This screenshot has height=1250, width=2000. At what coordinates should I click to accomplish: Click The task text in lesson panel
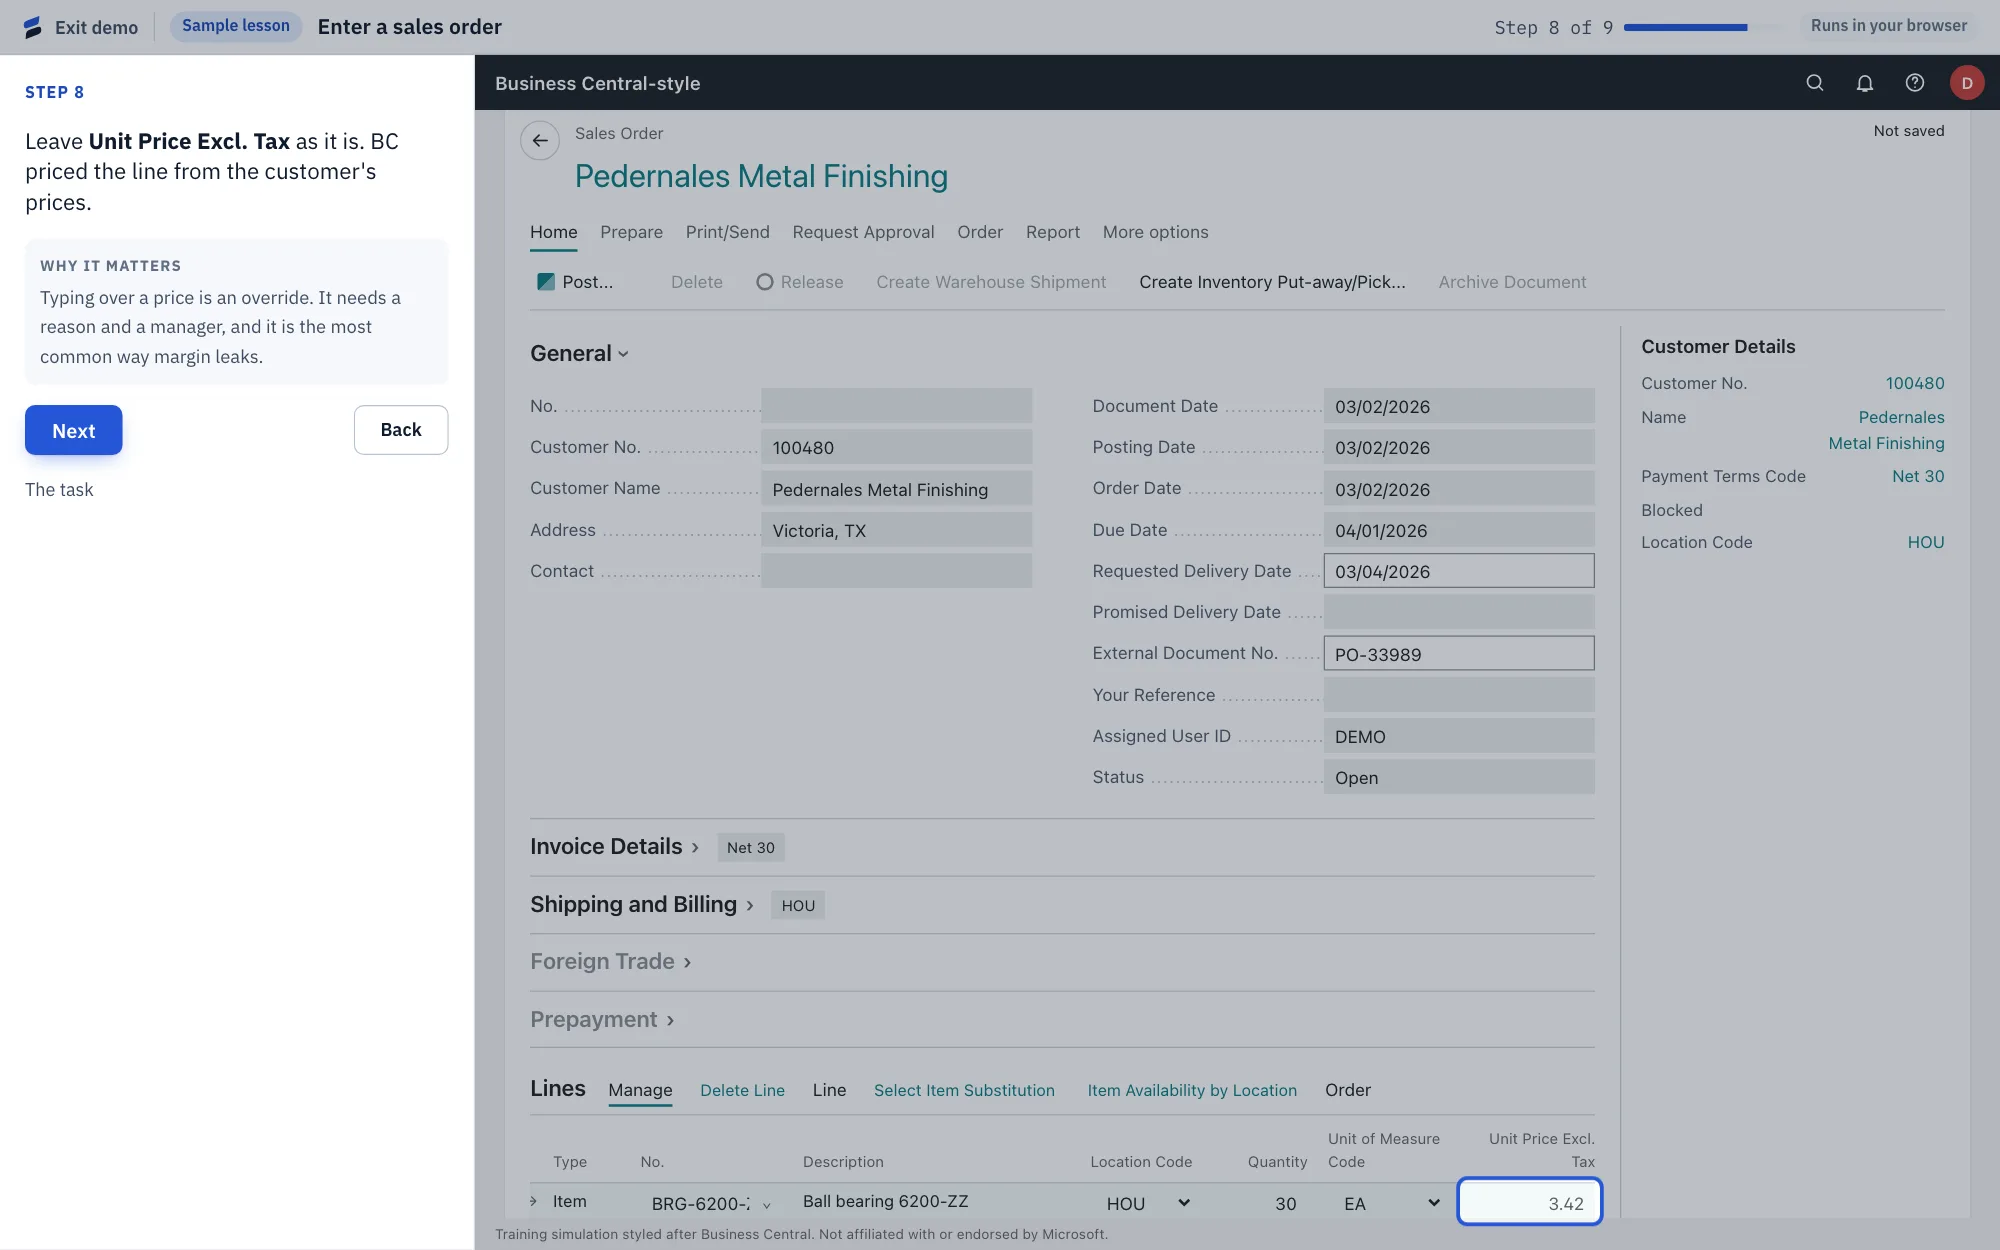tap(59, 490)
